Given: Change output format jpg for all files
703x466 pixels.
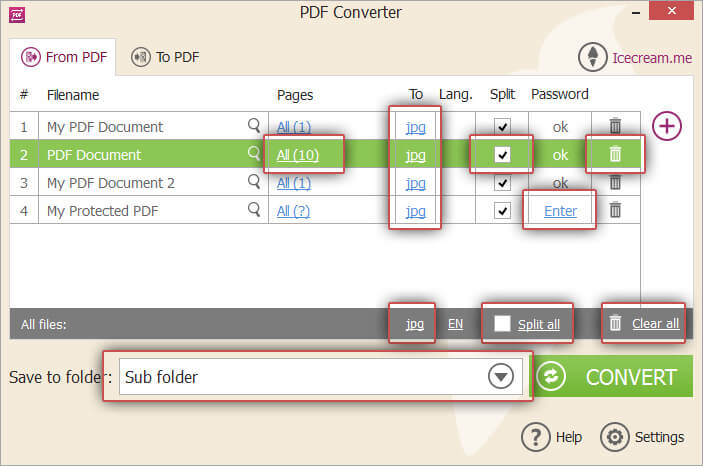Looking at the screenshot, I should coord(414,323).
